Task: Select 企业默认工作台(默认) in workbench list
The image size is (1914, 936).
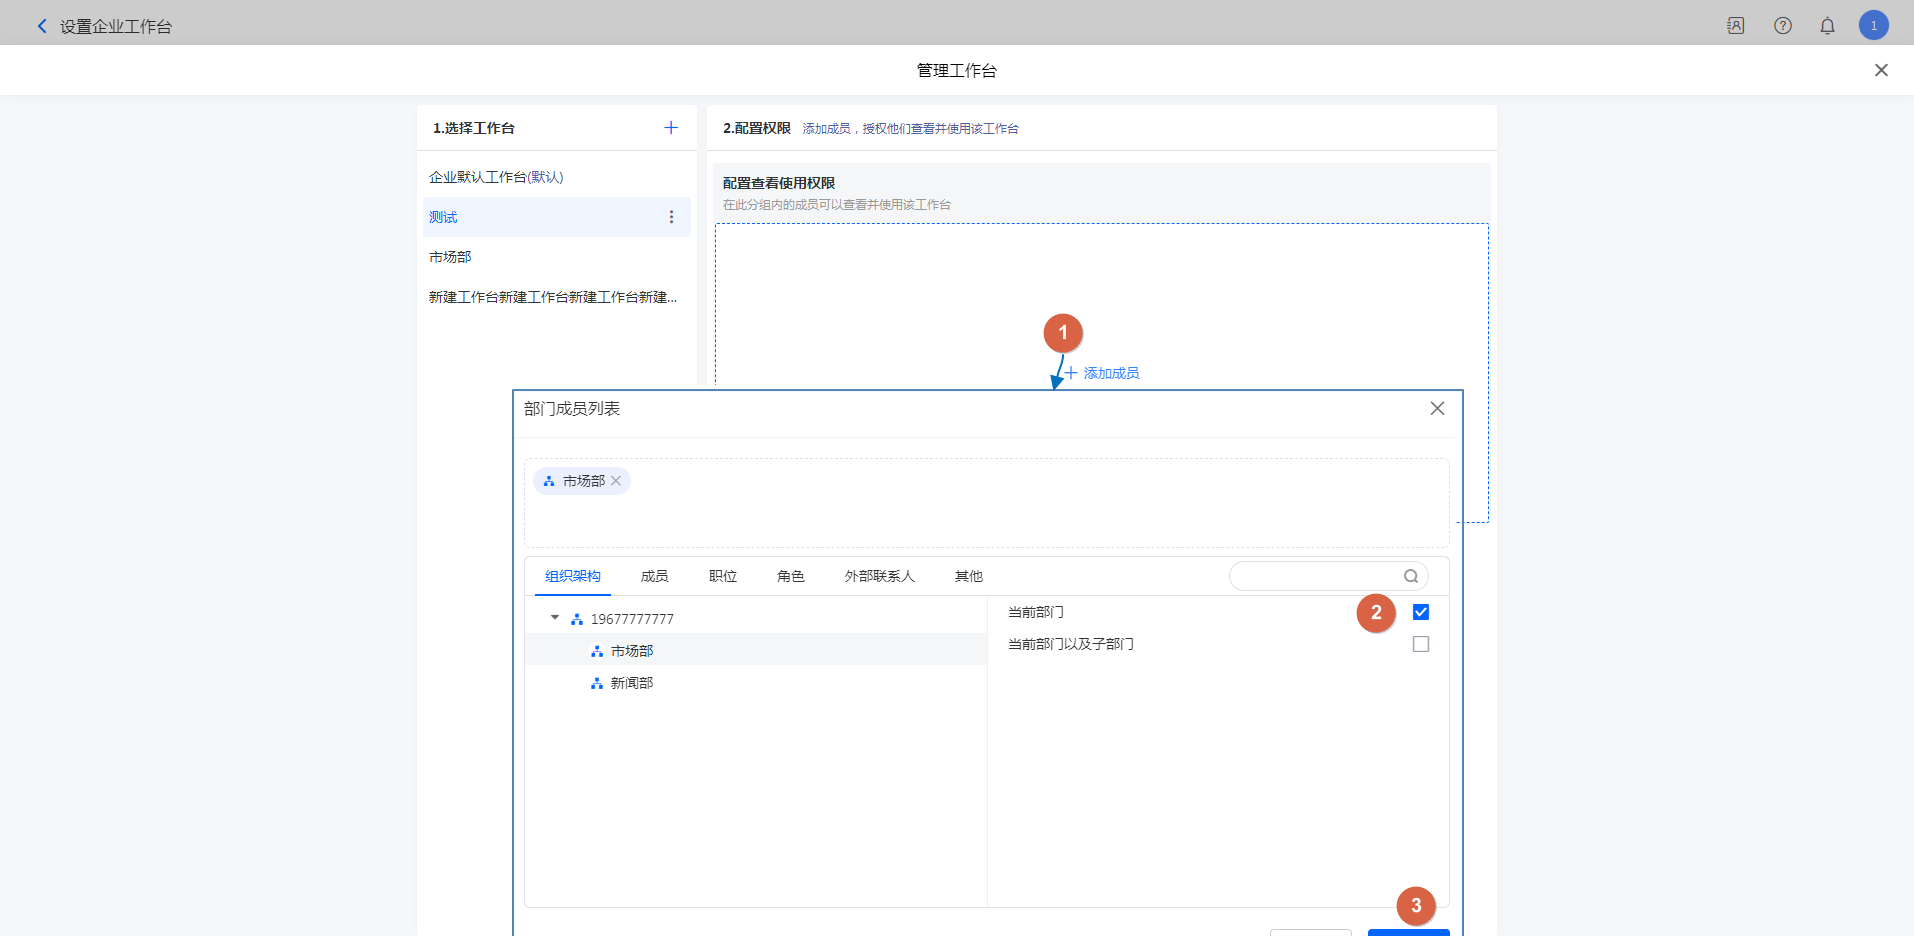Action: click(496, 177)
